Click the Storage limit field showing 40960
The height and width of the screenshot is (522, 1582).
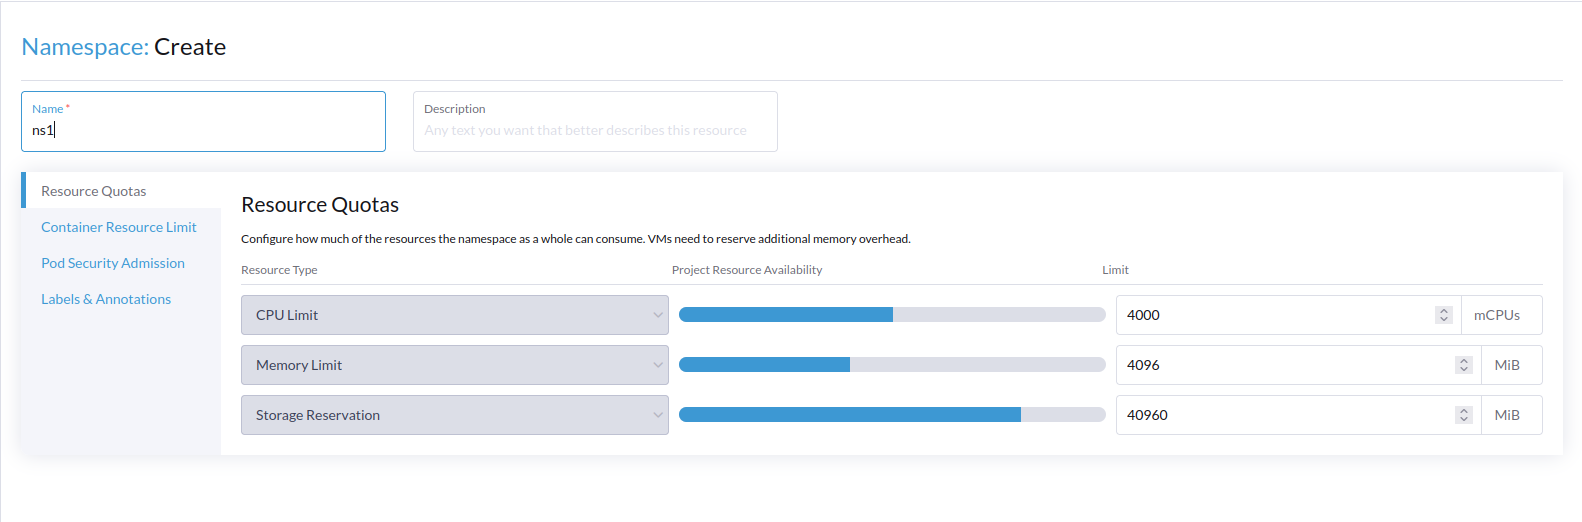click(x=1283, y=415)
